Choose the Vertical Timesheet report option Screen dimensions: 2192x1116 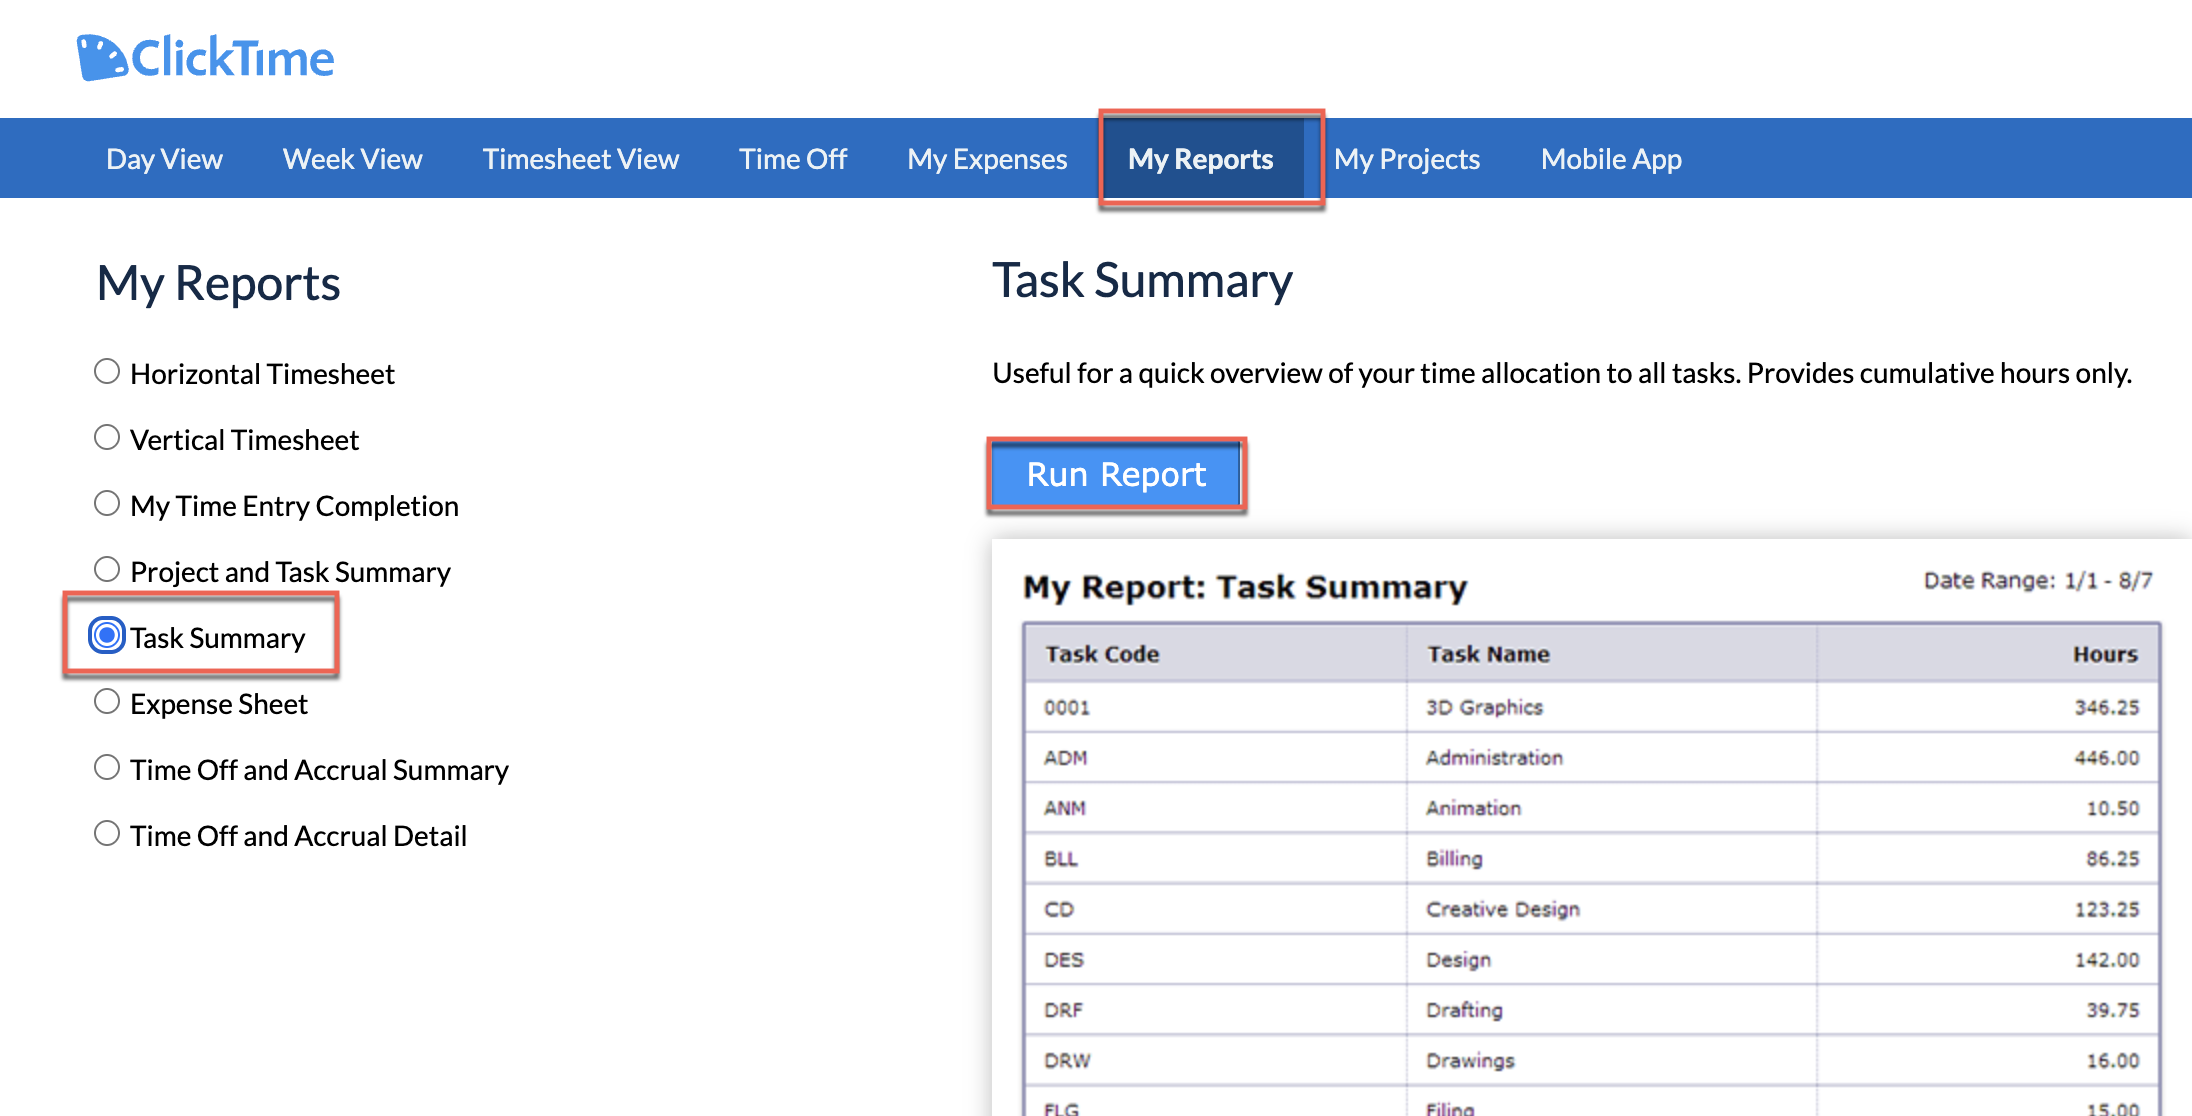point(107,438)
